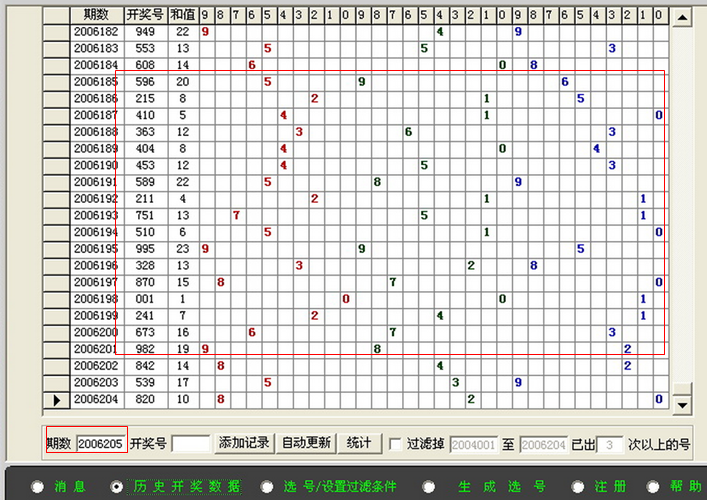Click the 和值 cell in row 2006198

point(183,299)
